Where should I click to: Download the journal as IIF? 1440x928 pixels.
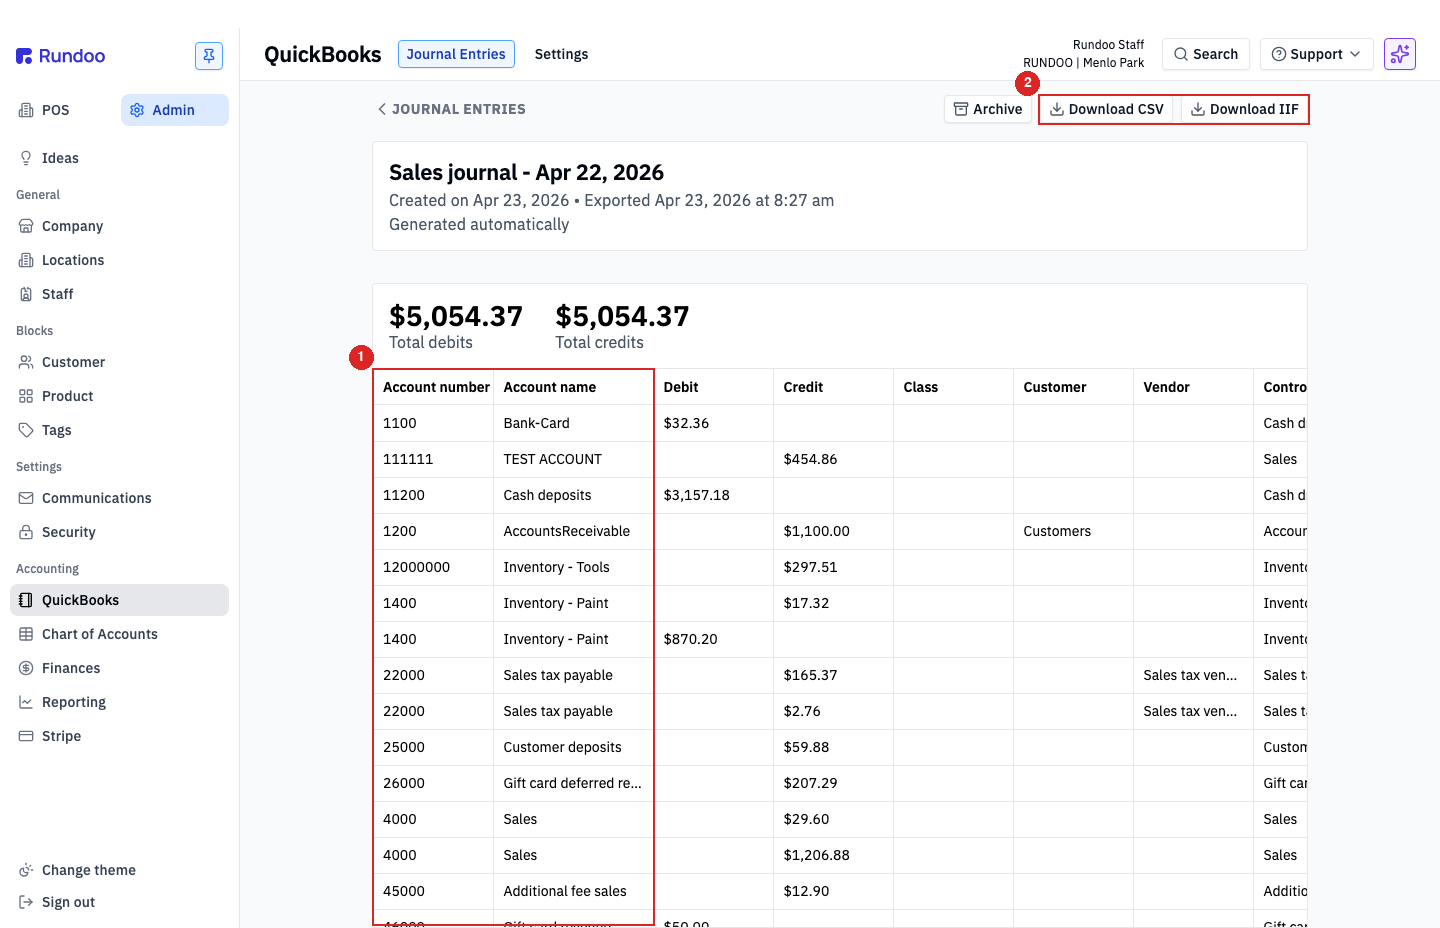point(1245,109)
